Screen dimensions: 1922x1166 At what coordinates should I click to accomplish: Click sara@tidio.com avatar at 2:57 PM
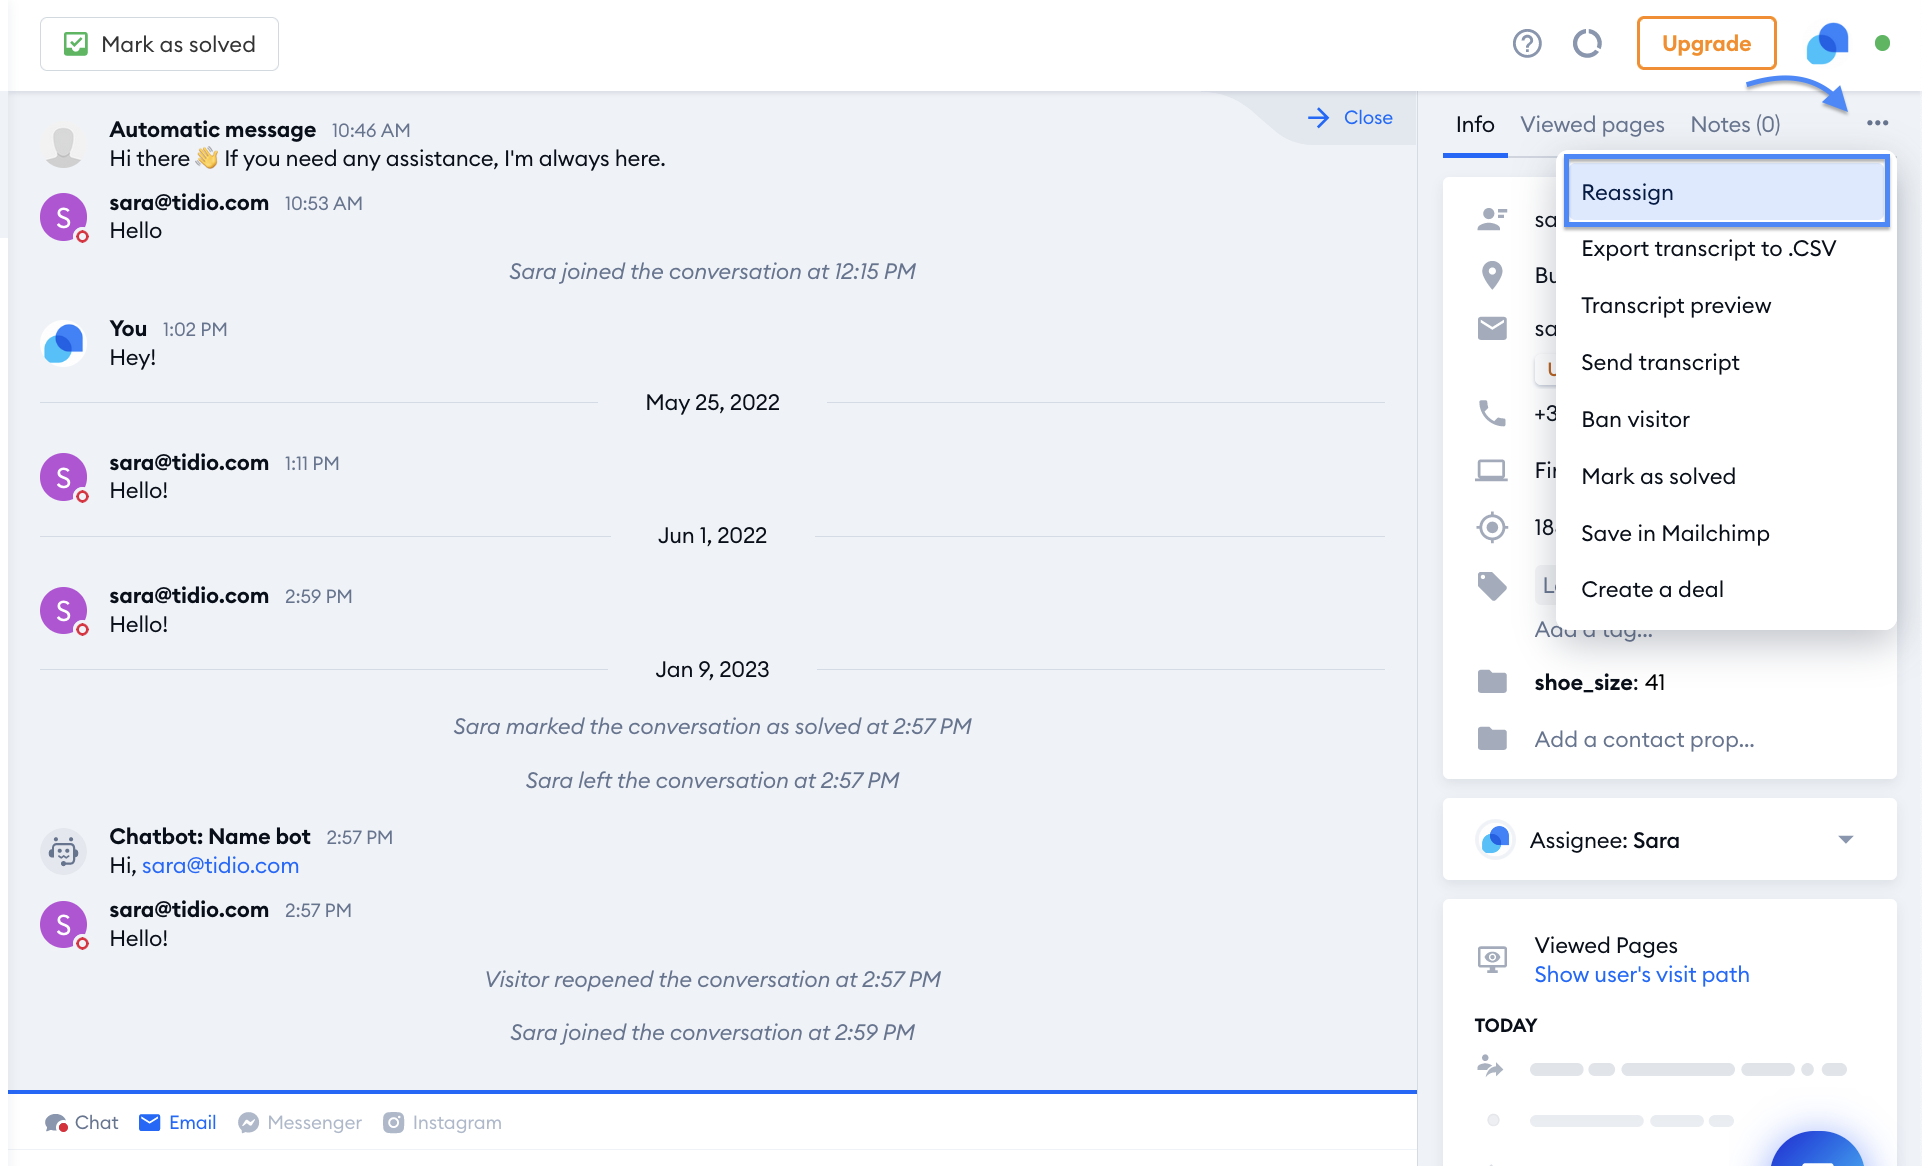63,924
